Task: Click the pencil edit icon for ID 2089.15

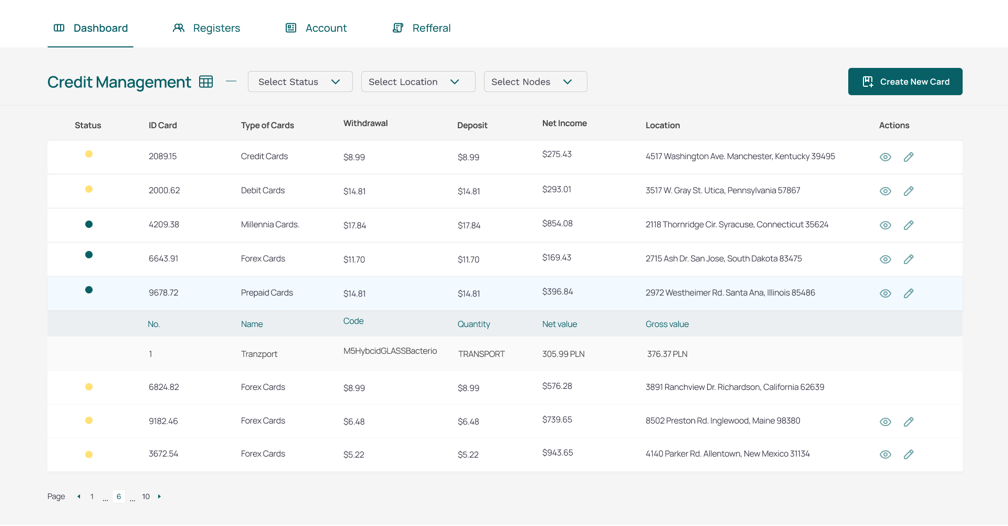Action: coord(908,157)
